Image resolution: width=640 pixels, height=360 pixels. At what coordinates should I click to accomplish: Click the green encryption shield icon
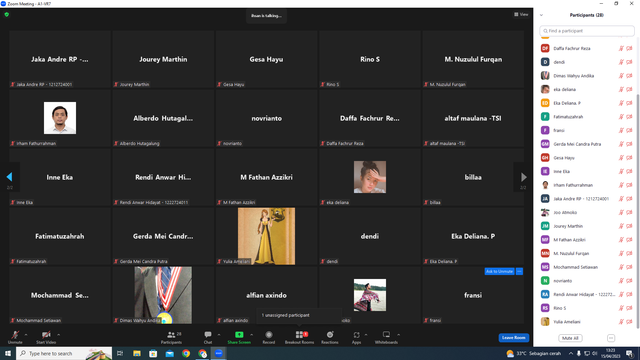[x=7, y=14]
